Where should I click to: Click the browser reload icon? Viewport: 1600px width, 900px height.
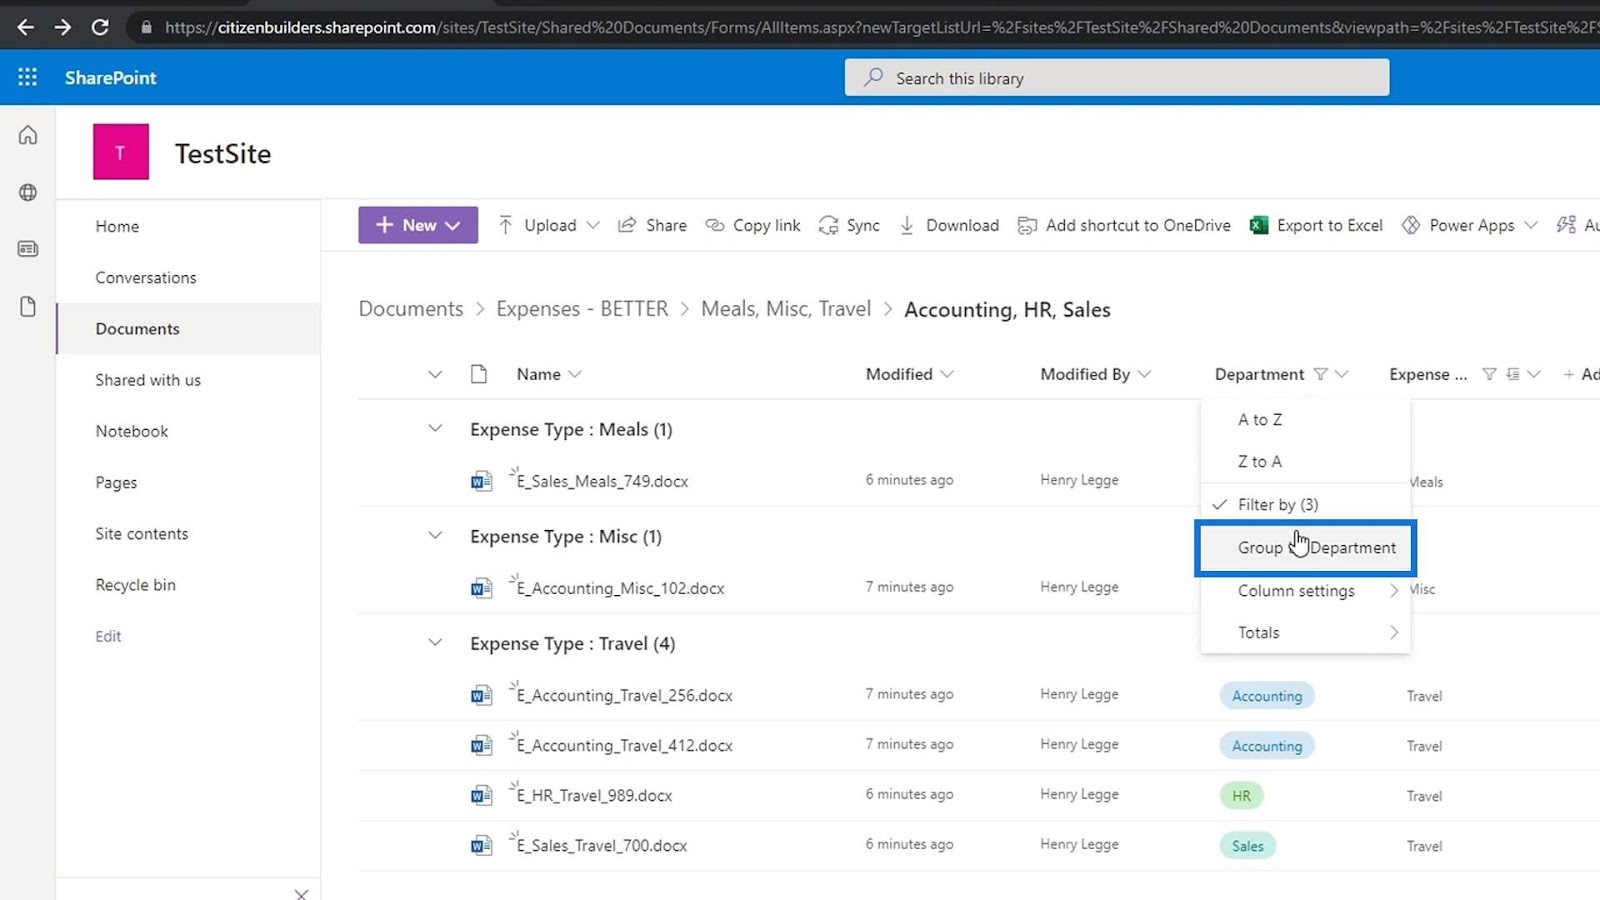(100, 27)
